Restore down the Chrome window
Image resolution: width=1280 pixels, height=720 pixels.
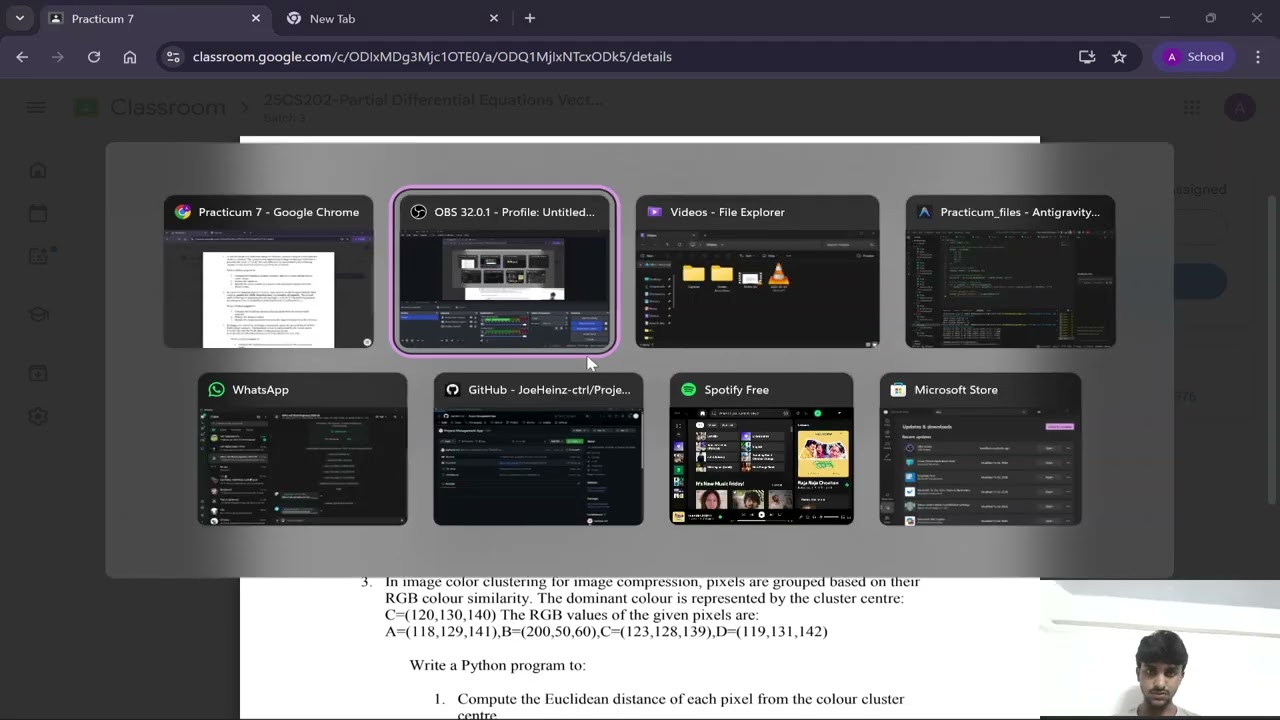coord(1211,18)
